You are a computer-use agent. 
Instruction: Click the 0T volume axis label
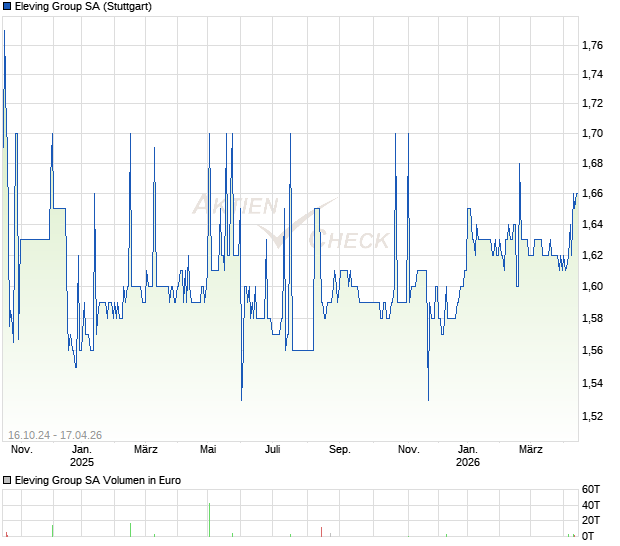[588, 536]
